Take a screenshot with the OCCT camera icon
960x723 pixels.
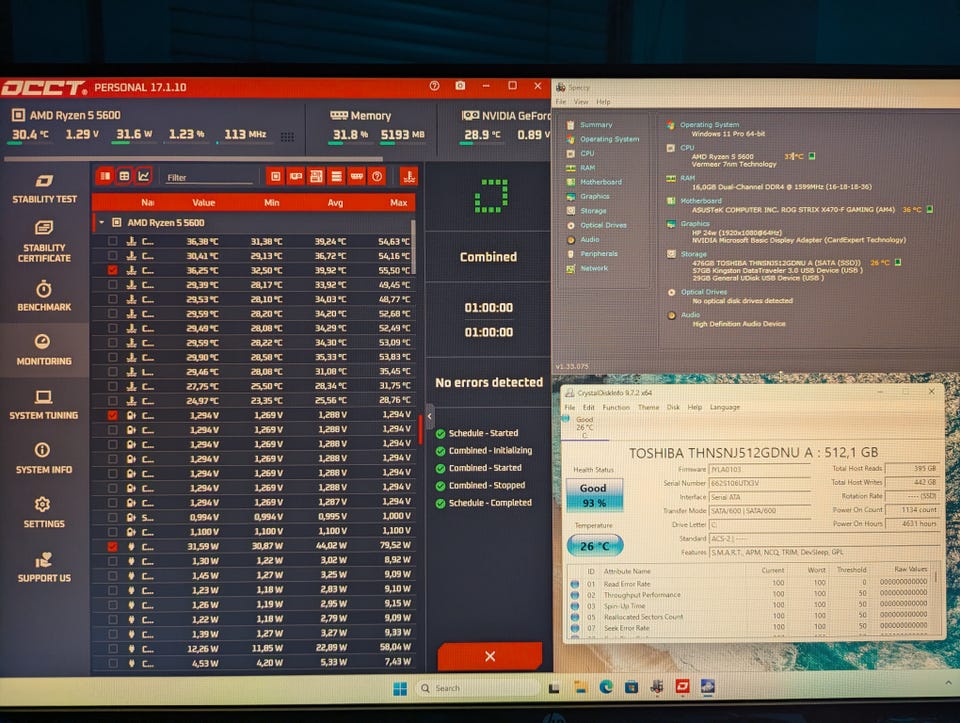pos(460,86)
